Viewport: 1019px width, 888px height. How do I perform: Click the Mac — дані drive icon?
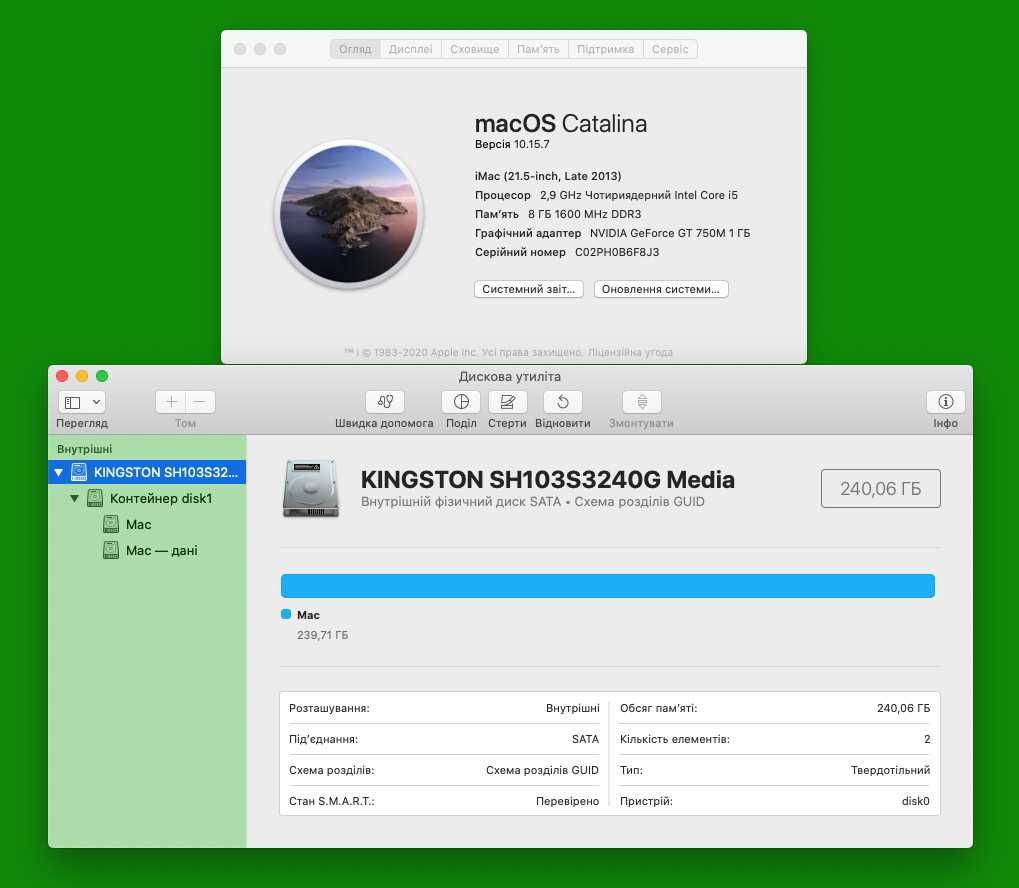(x=111, y=550)
